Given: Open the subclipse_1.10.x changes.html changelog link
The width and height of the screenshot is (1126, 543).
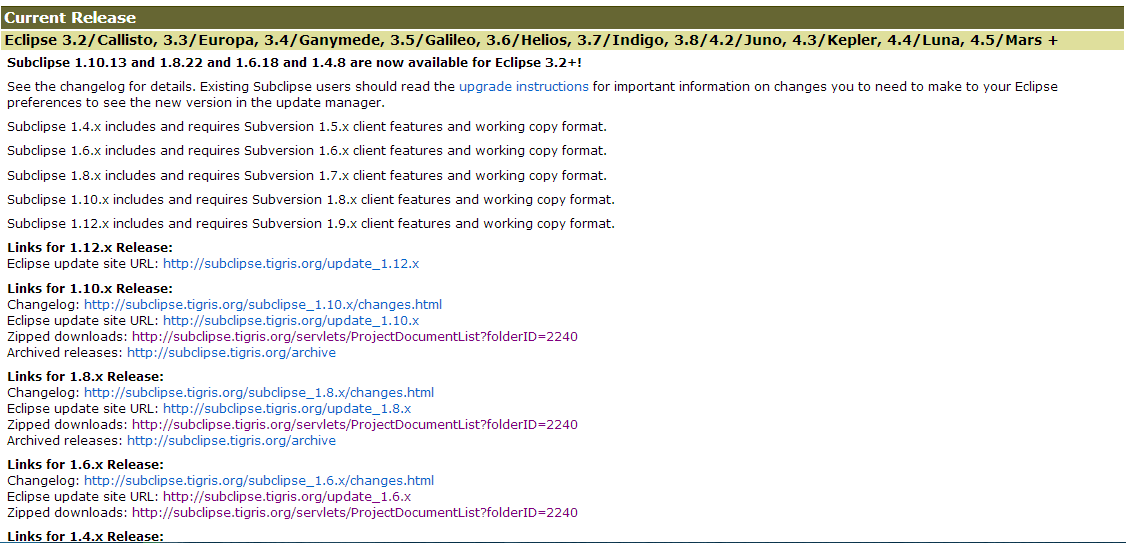Looking at the screenshot, I should tap(263, 305).
